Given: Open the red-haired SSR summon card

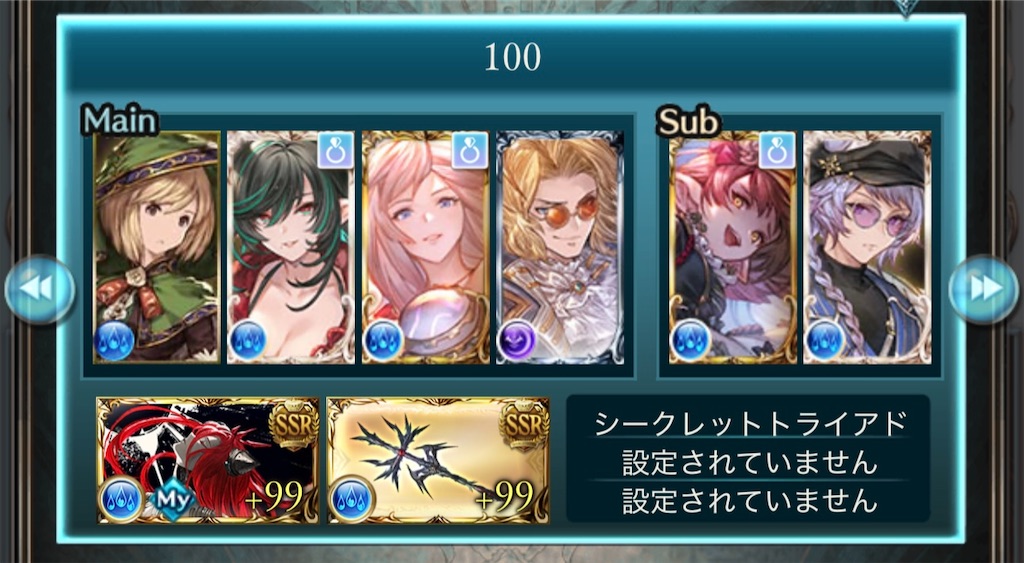Looking at the screenshot, I should (x=208, y=460).
